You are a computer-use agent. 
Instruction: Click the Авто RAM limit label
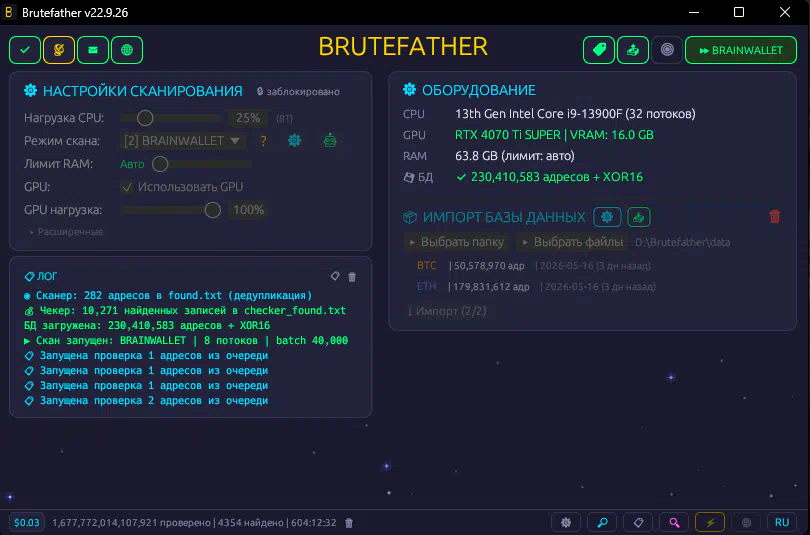point(132,164)
